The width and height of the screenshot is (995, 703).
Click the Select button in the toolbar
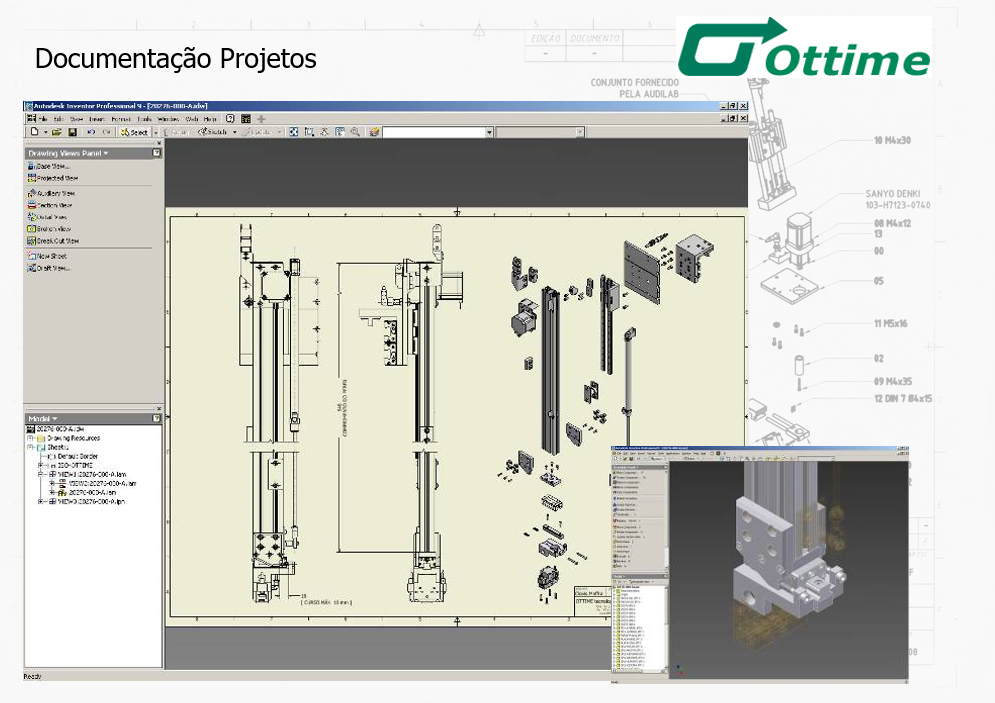(134, 132)
